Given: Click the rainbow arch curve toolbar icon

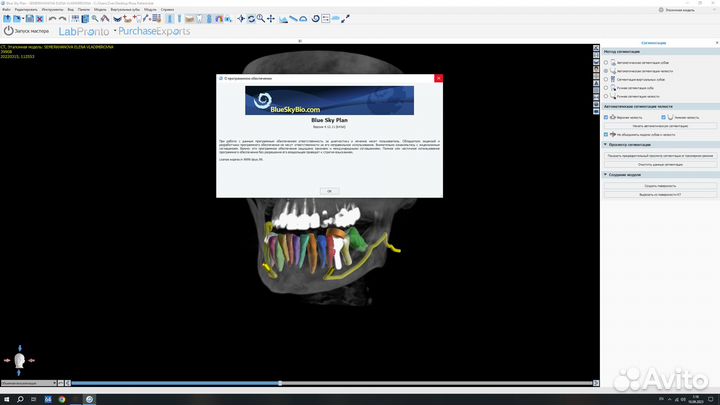Looking at the screenshot, I should 219,19.
